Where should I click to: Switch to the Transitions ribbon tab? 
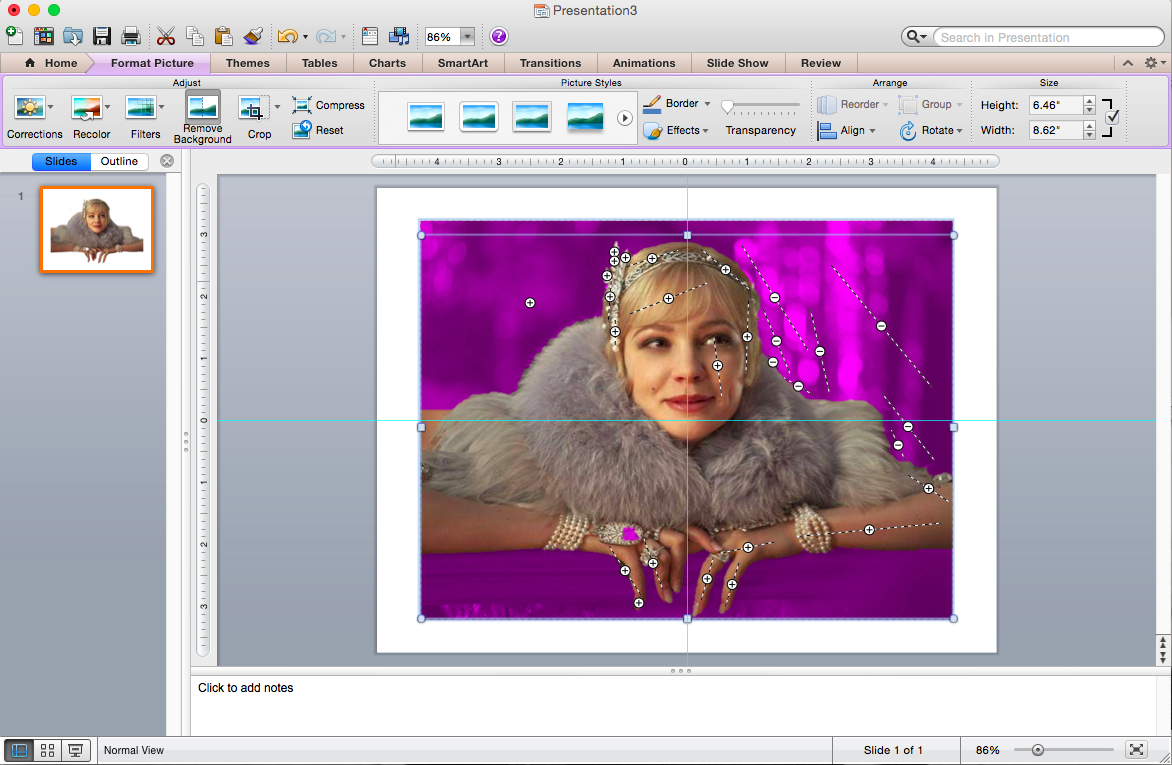tap(550, 63)
